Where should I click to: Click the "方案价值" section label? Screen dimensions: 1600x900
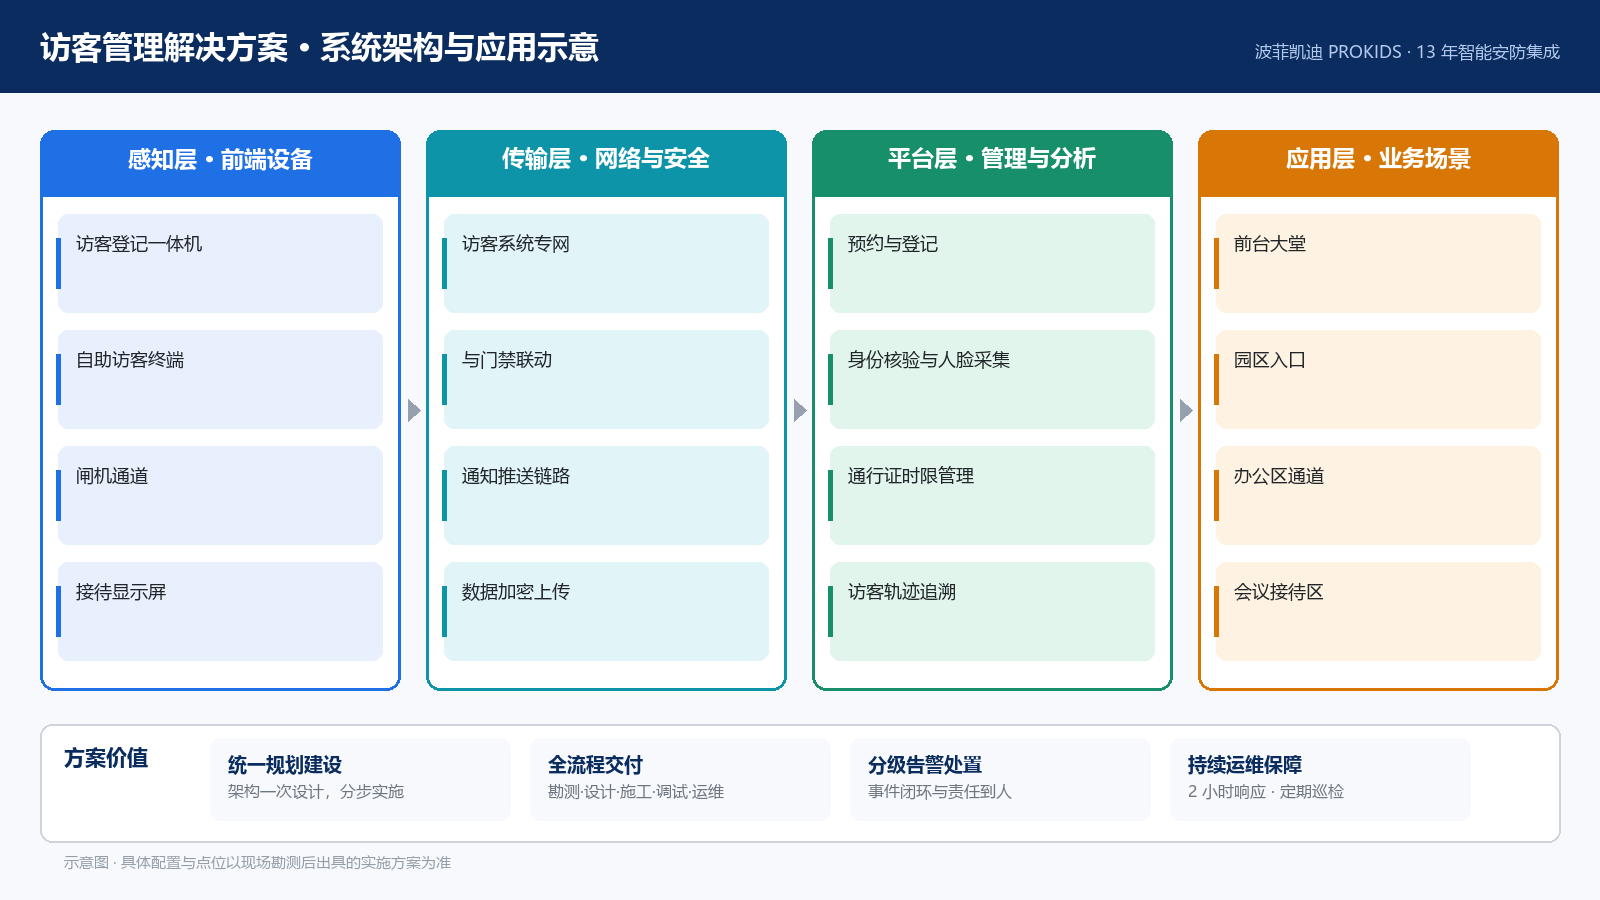106,759
